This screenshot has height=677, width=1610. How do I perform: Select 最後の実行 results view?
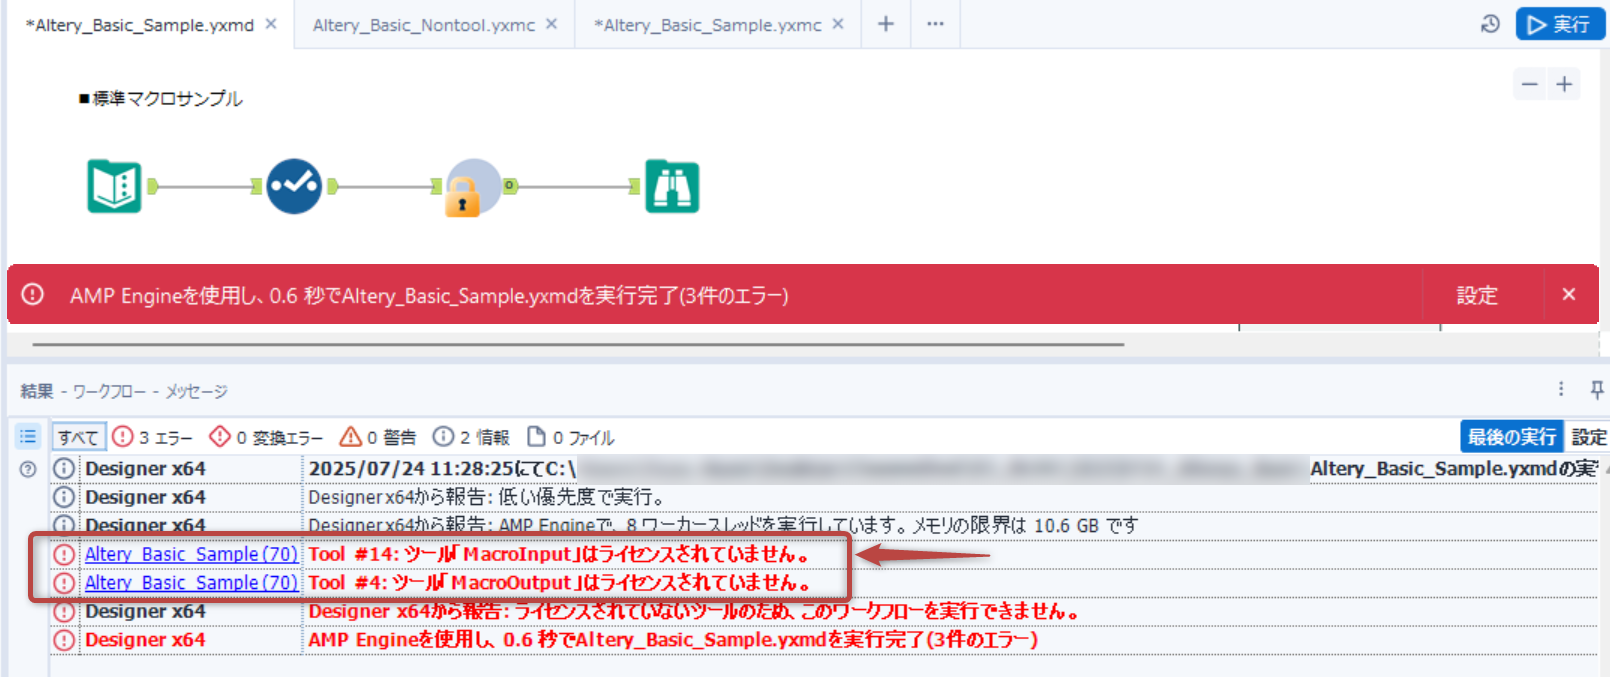point(1511,436)
